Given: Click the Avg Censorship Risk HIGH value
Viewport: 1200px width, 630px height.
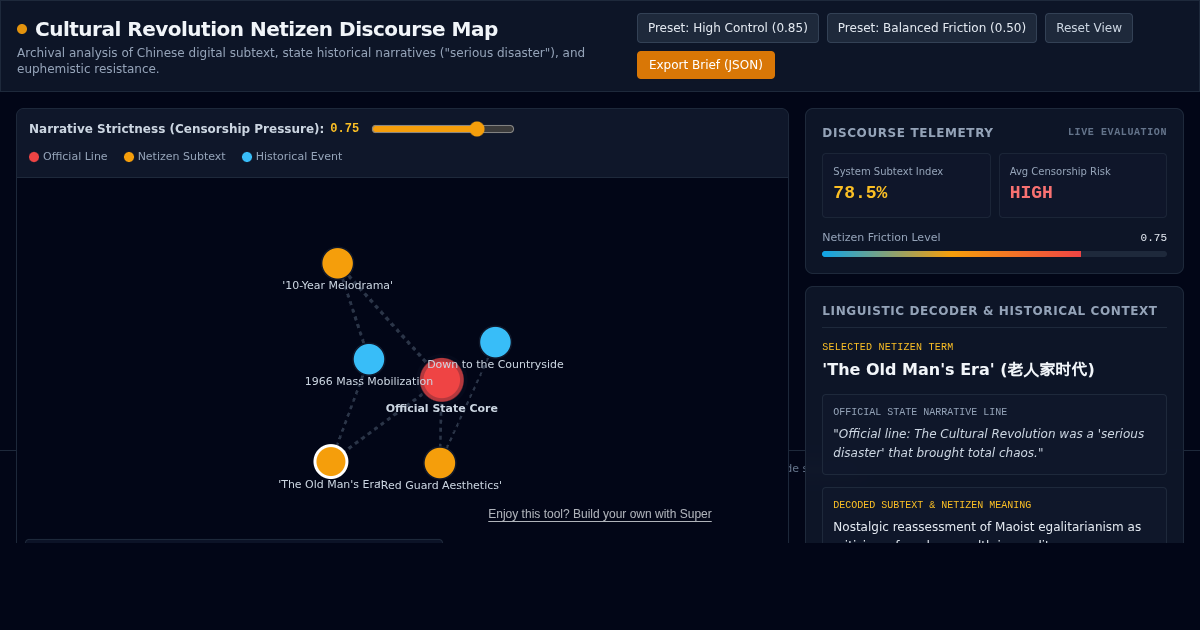Looking at the screenshot, I should [x=1031, y=193].
